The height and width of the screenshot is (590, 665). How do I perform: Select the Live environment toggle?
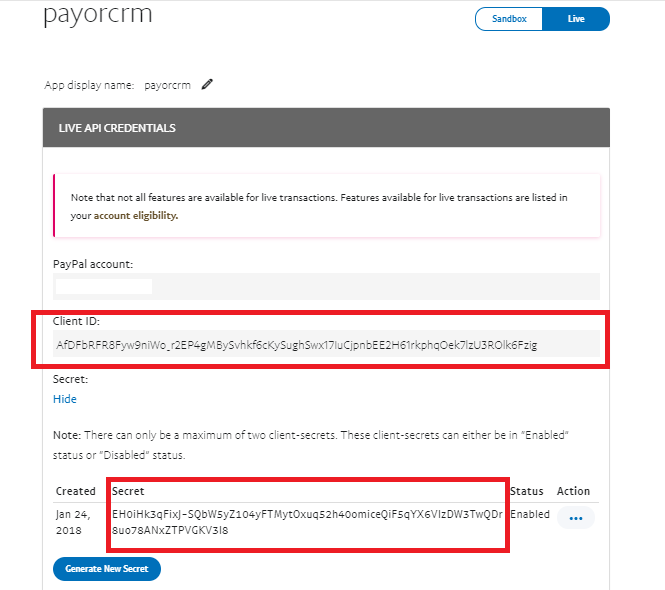point(576,19)
